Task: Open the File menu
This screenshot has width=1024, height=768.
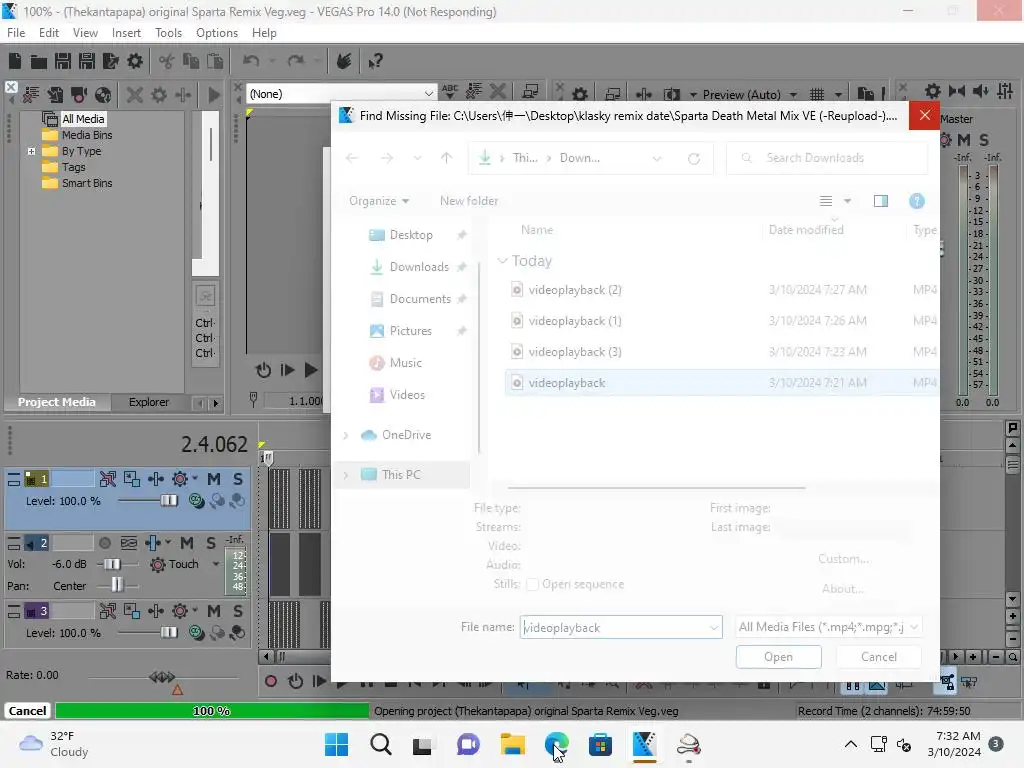Action: point(16,33)
